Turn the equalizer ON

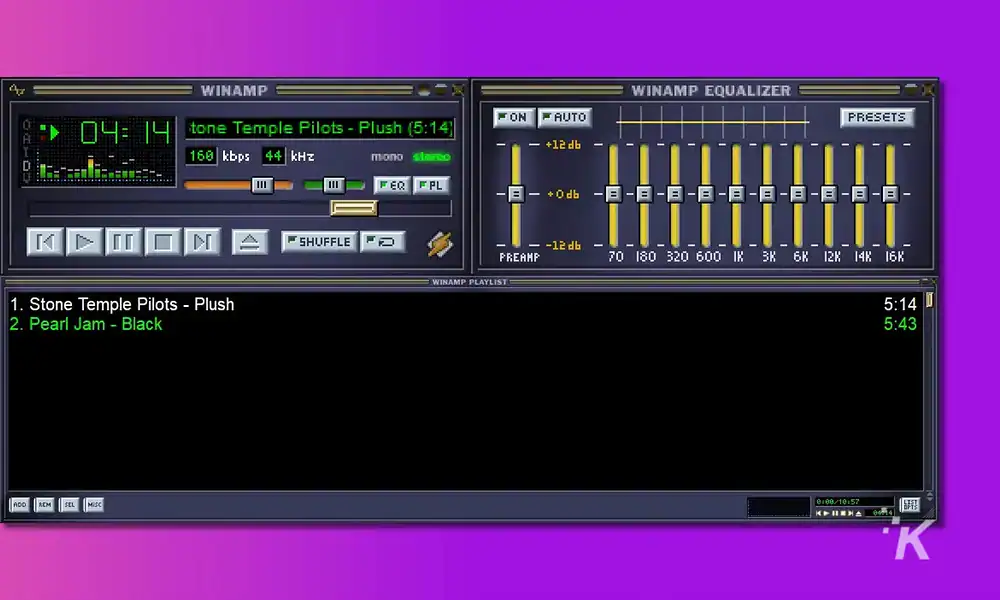(513, 117)
